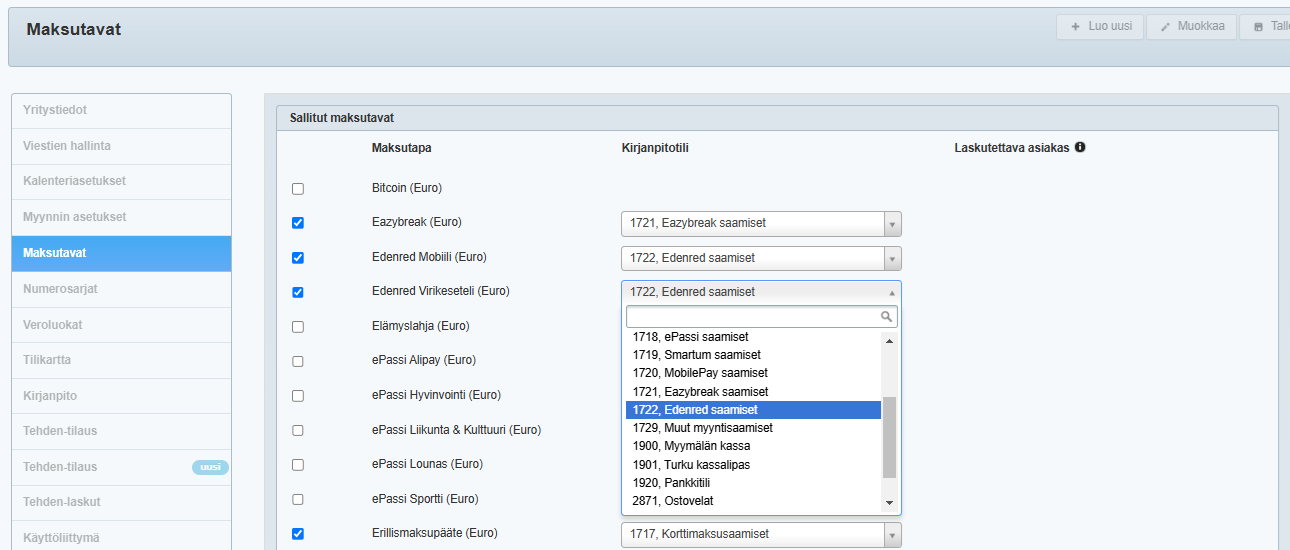This screenshot has height=550, width=1290.
Task: Collapse the Edenred Virikeseteli account dropdown
Action: tap(760, 292)
